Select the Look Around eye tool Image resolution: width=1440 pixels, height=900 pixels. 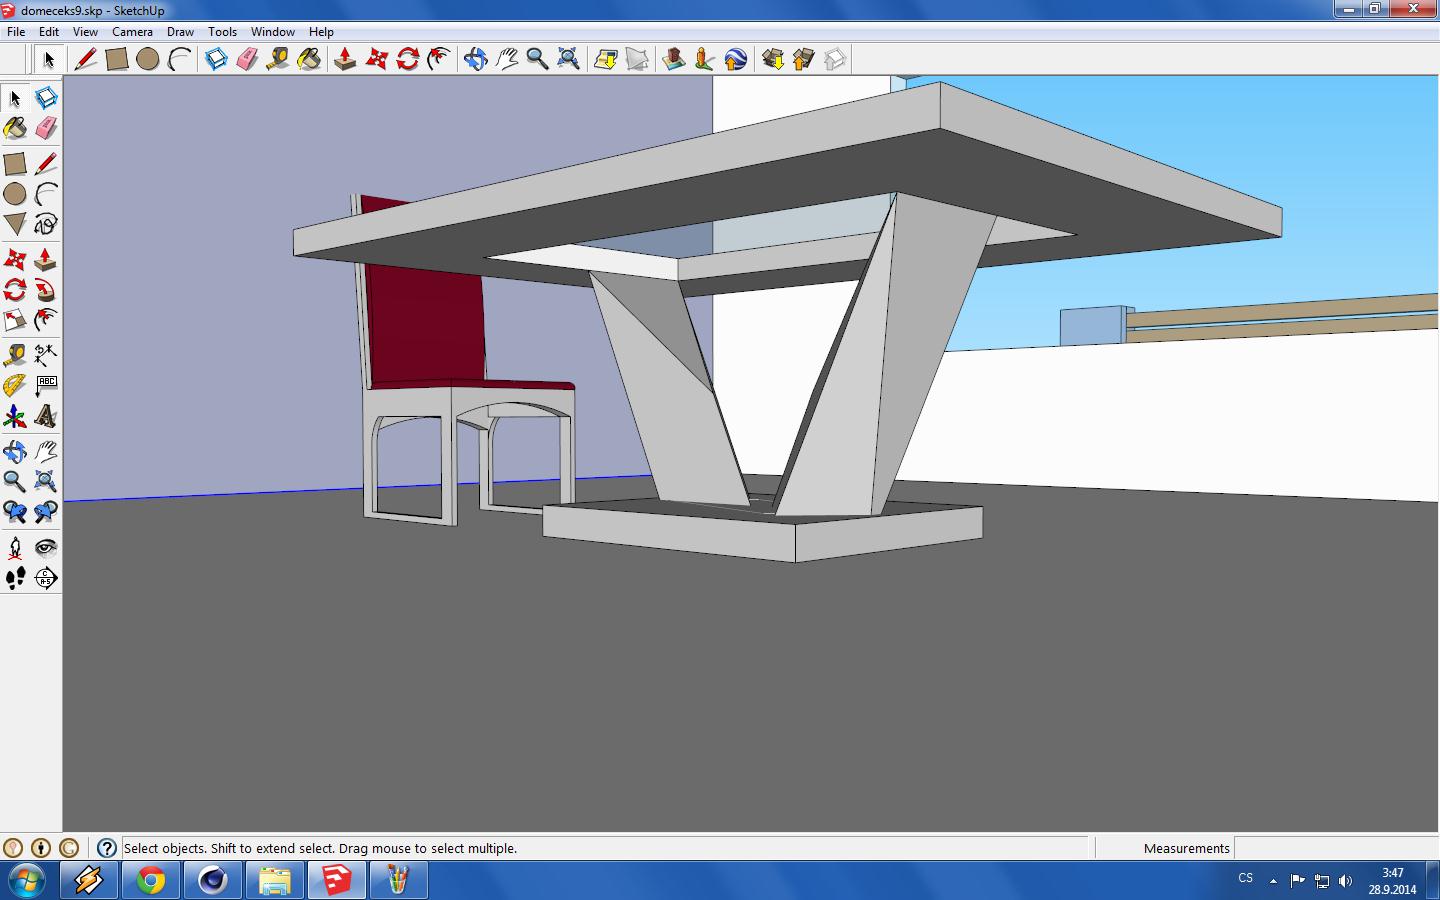tap(46, 547)
